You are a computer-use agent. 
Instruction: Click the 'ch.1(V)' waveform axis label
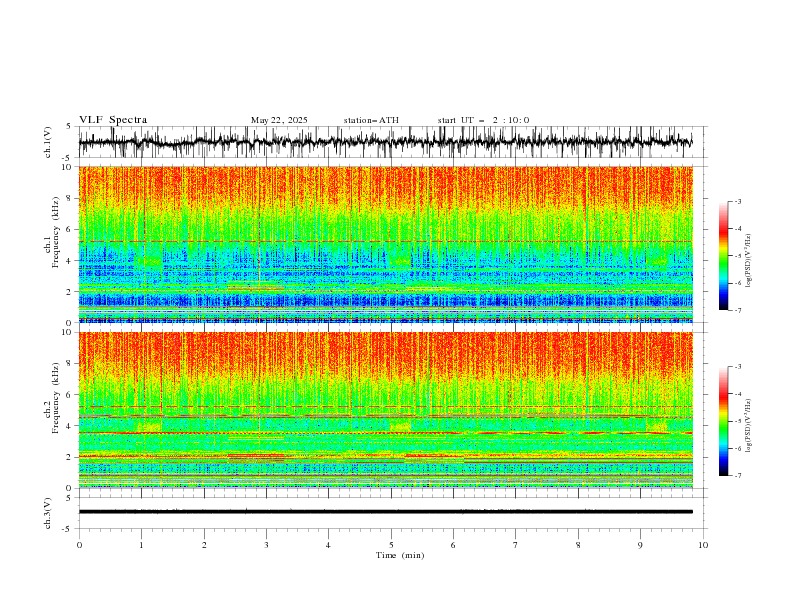click(48, 142)
